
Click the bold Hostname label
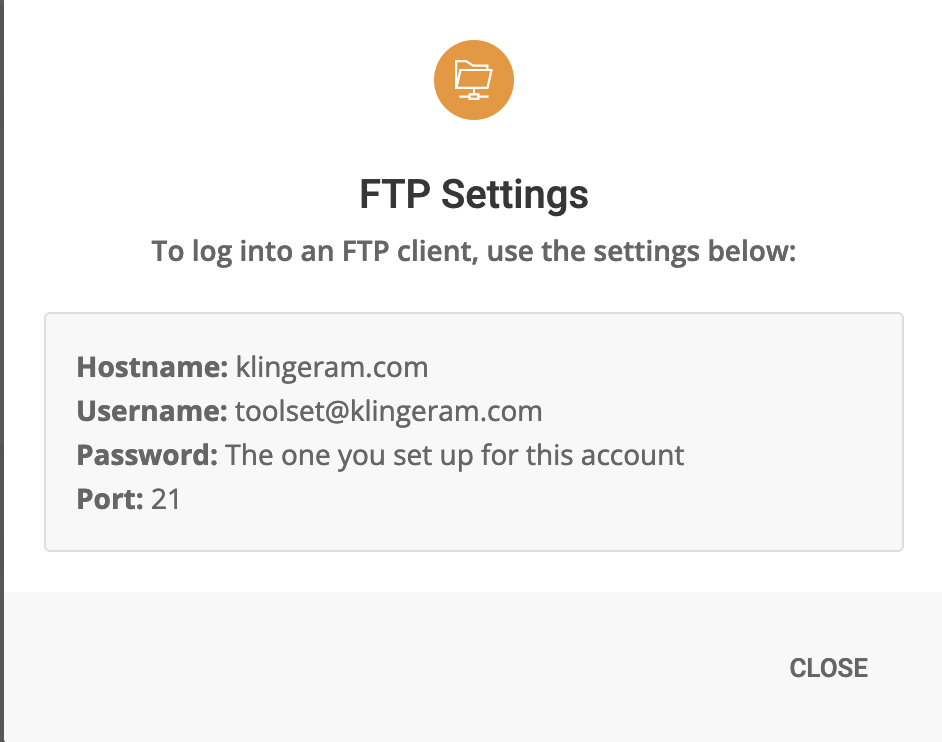click(x=152, y=367)
